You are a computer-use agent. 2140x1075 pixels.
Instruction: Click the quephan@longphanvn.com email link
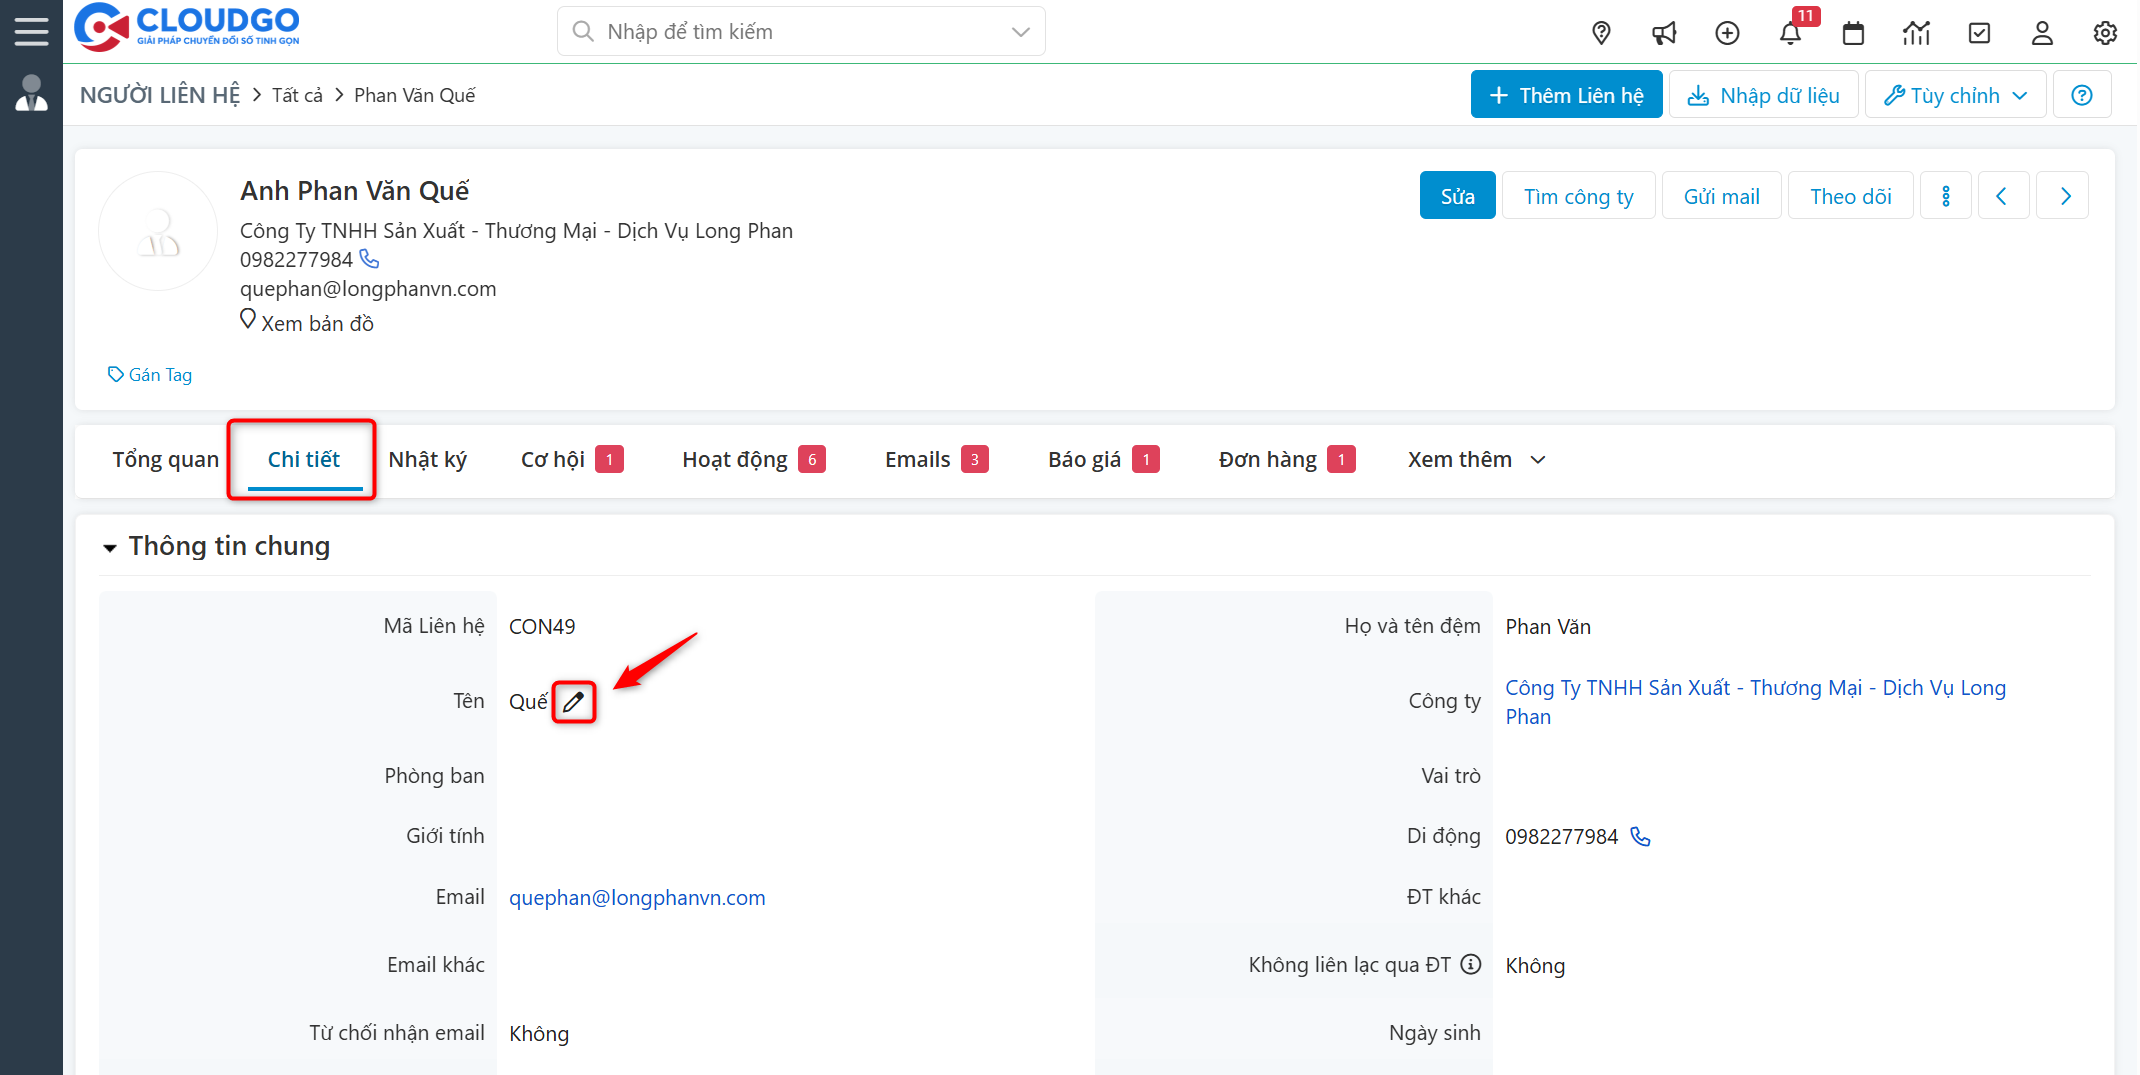click(x=637, y=897)
